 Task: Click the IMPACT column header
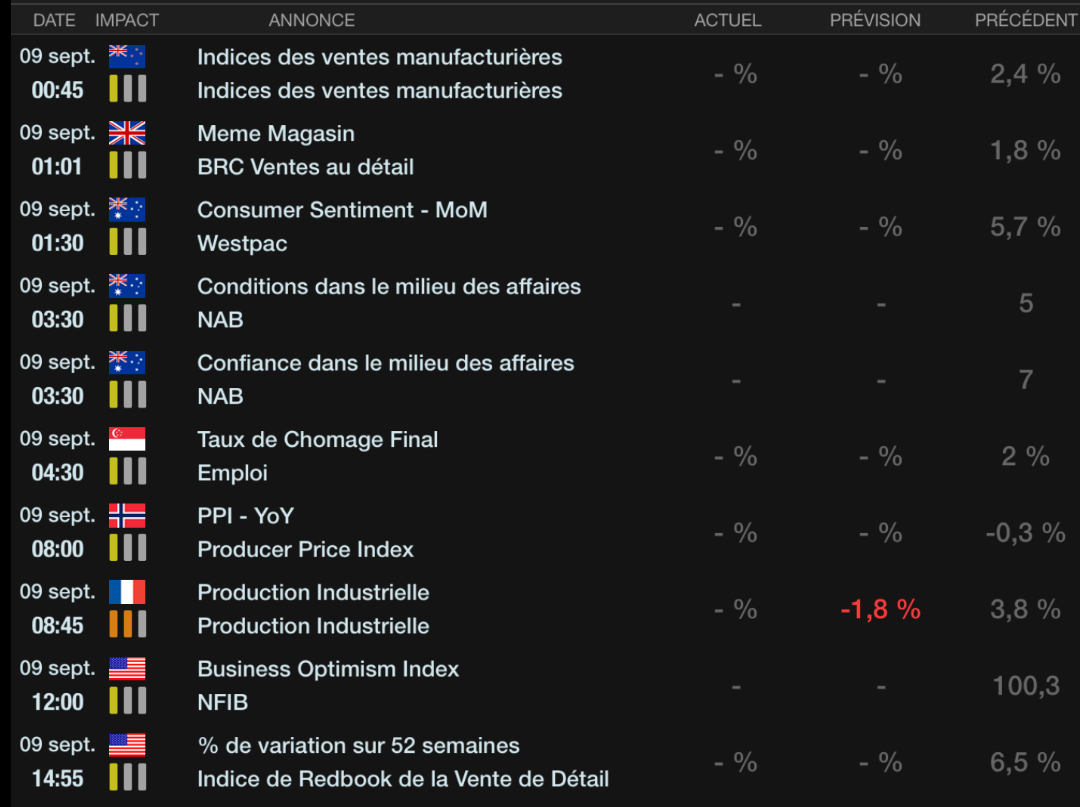pyautogui.click(x=126, y=20)
